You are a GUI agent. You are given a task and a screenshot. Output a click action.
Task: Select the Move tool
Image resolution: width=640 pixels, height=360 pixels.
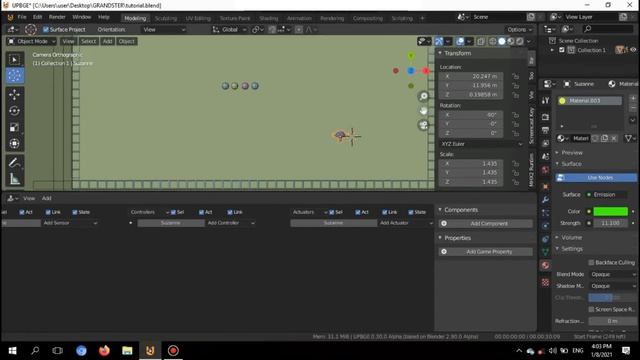pos(14,95)
